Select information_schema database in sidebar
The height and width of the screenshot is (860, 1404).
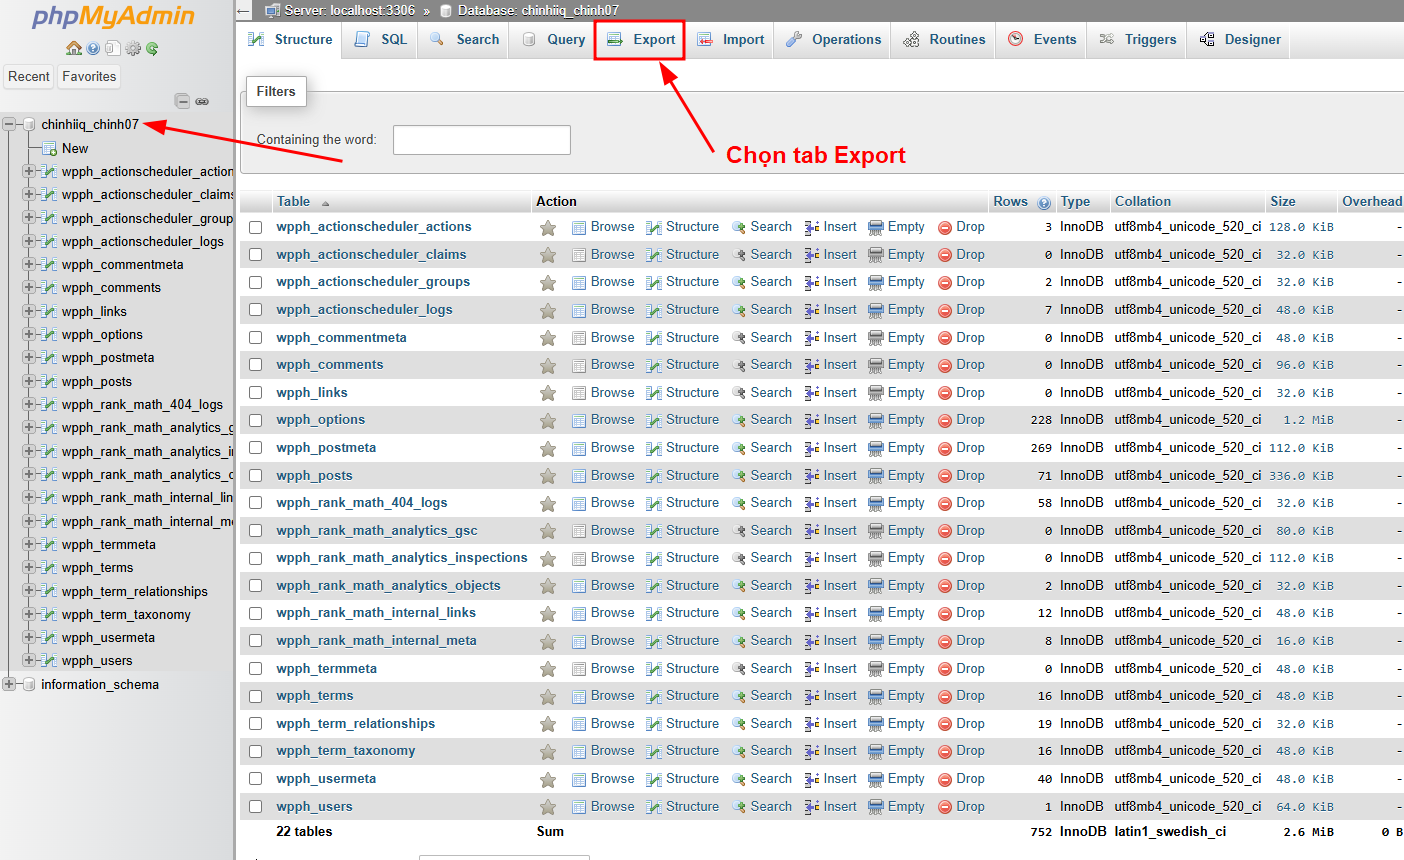click(100, 685)
